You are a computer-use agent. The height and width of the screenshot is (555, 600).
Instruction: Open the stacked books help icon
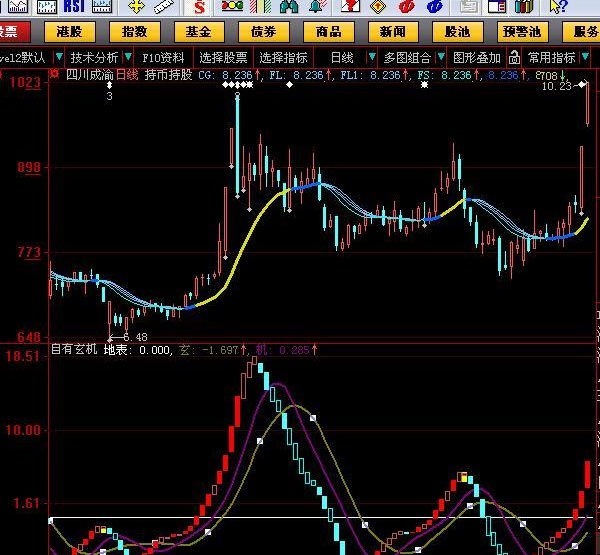coord(524,7)
